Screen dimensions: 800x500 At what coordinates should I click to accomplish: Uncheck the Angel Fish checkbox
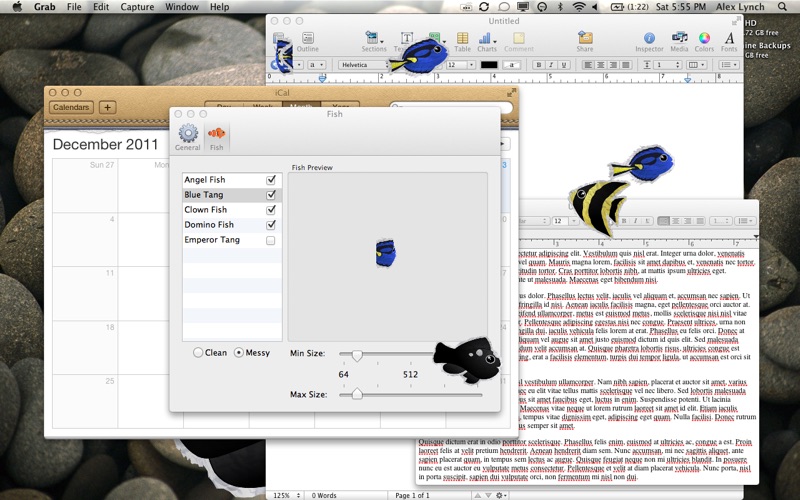(271, 180)
